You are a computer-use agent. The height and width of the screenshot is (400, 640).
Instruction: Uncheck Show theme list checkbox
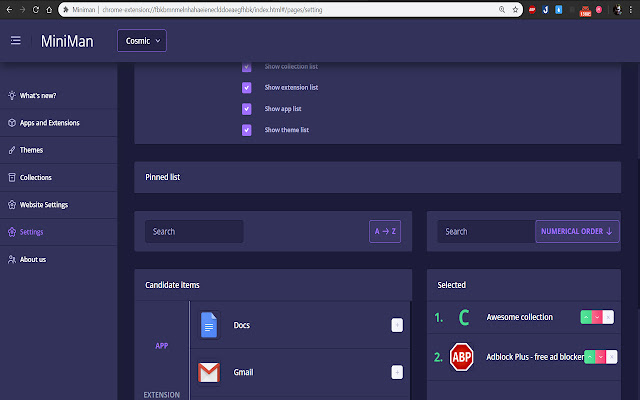(x=247, y=130)
